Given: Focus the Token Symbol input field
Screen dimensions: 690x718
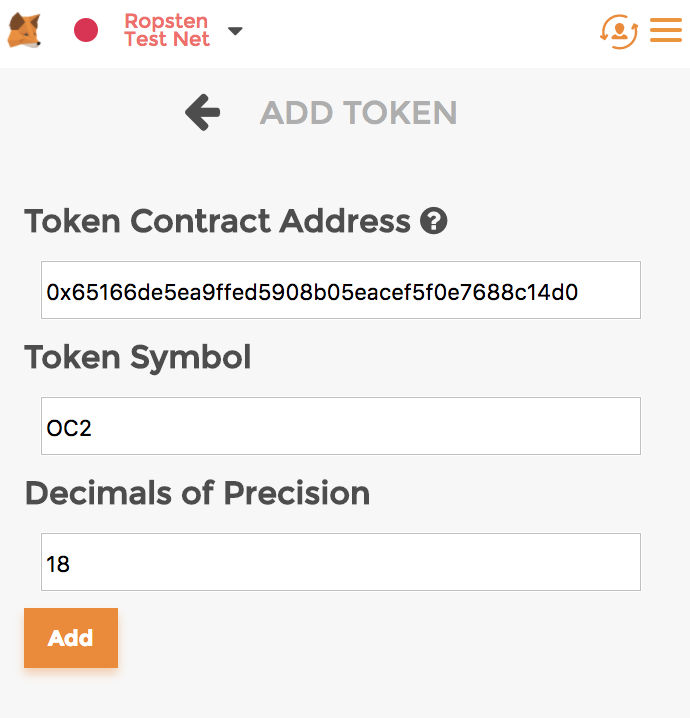Looking at the screenshot, I should click(341, 426).
